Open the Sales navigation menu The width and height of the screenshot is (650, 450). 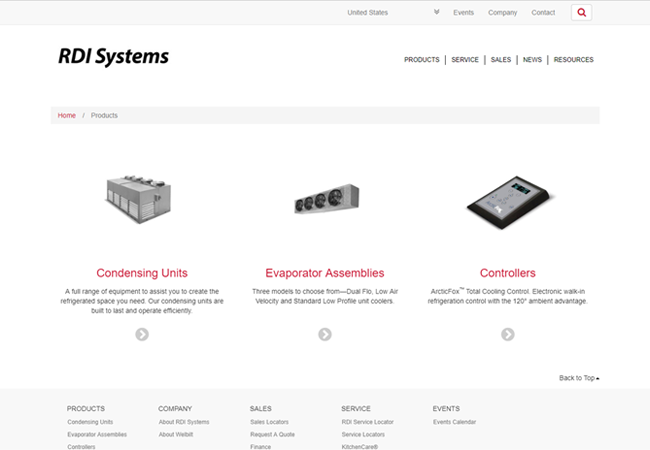500,60
